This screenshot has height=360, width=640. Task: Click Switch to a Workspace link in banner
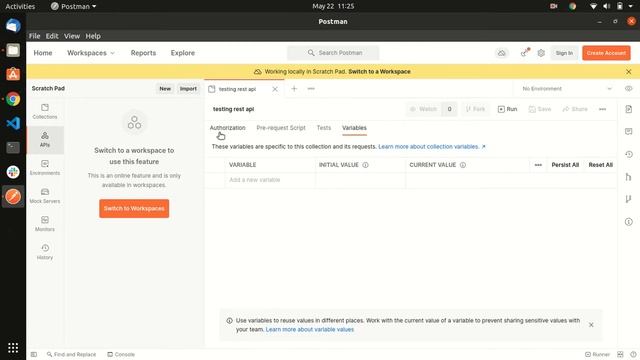pyautogui.click(x=379, y=71)
